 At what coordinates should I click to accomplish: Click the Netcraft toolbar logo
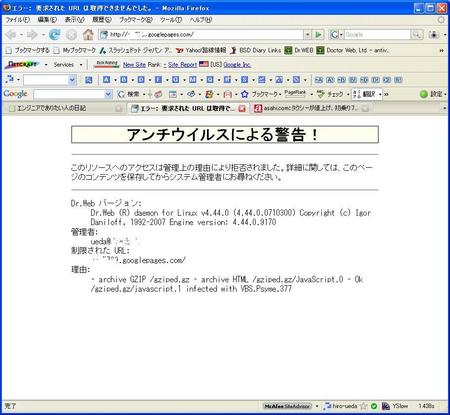[22, 64]
